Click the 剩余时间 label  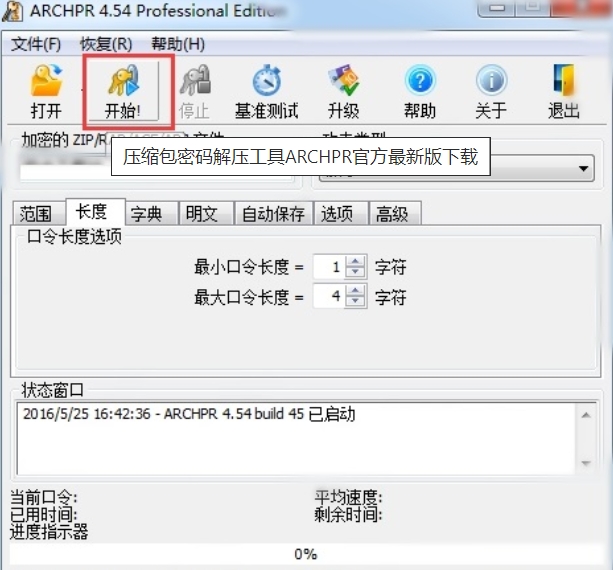coord(348,514)
